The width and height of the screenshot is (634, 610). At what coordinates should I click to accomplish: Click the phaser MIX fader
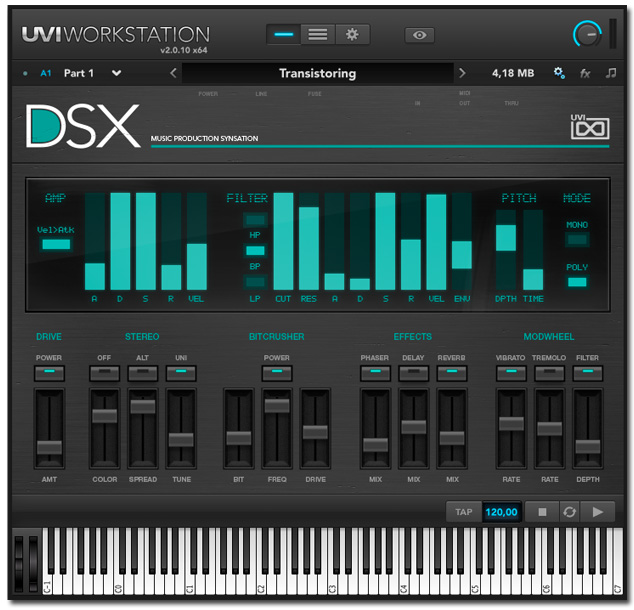click(375, 445)
